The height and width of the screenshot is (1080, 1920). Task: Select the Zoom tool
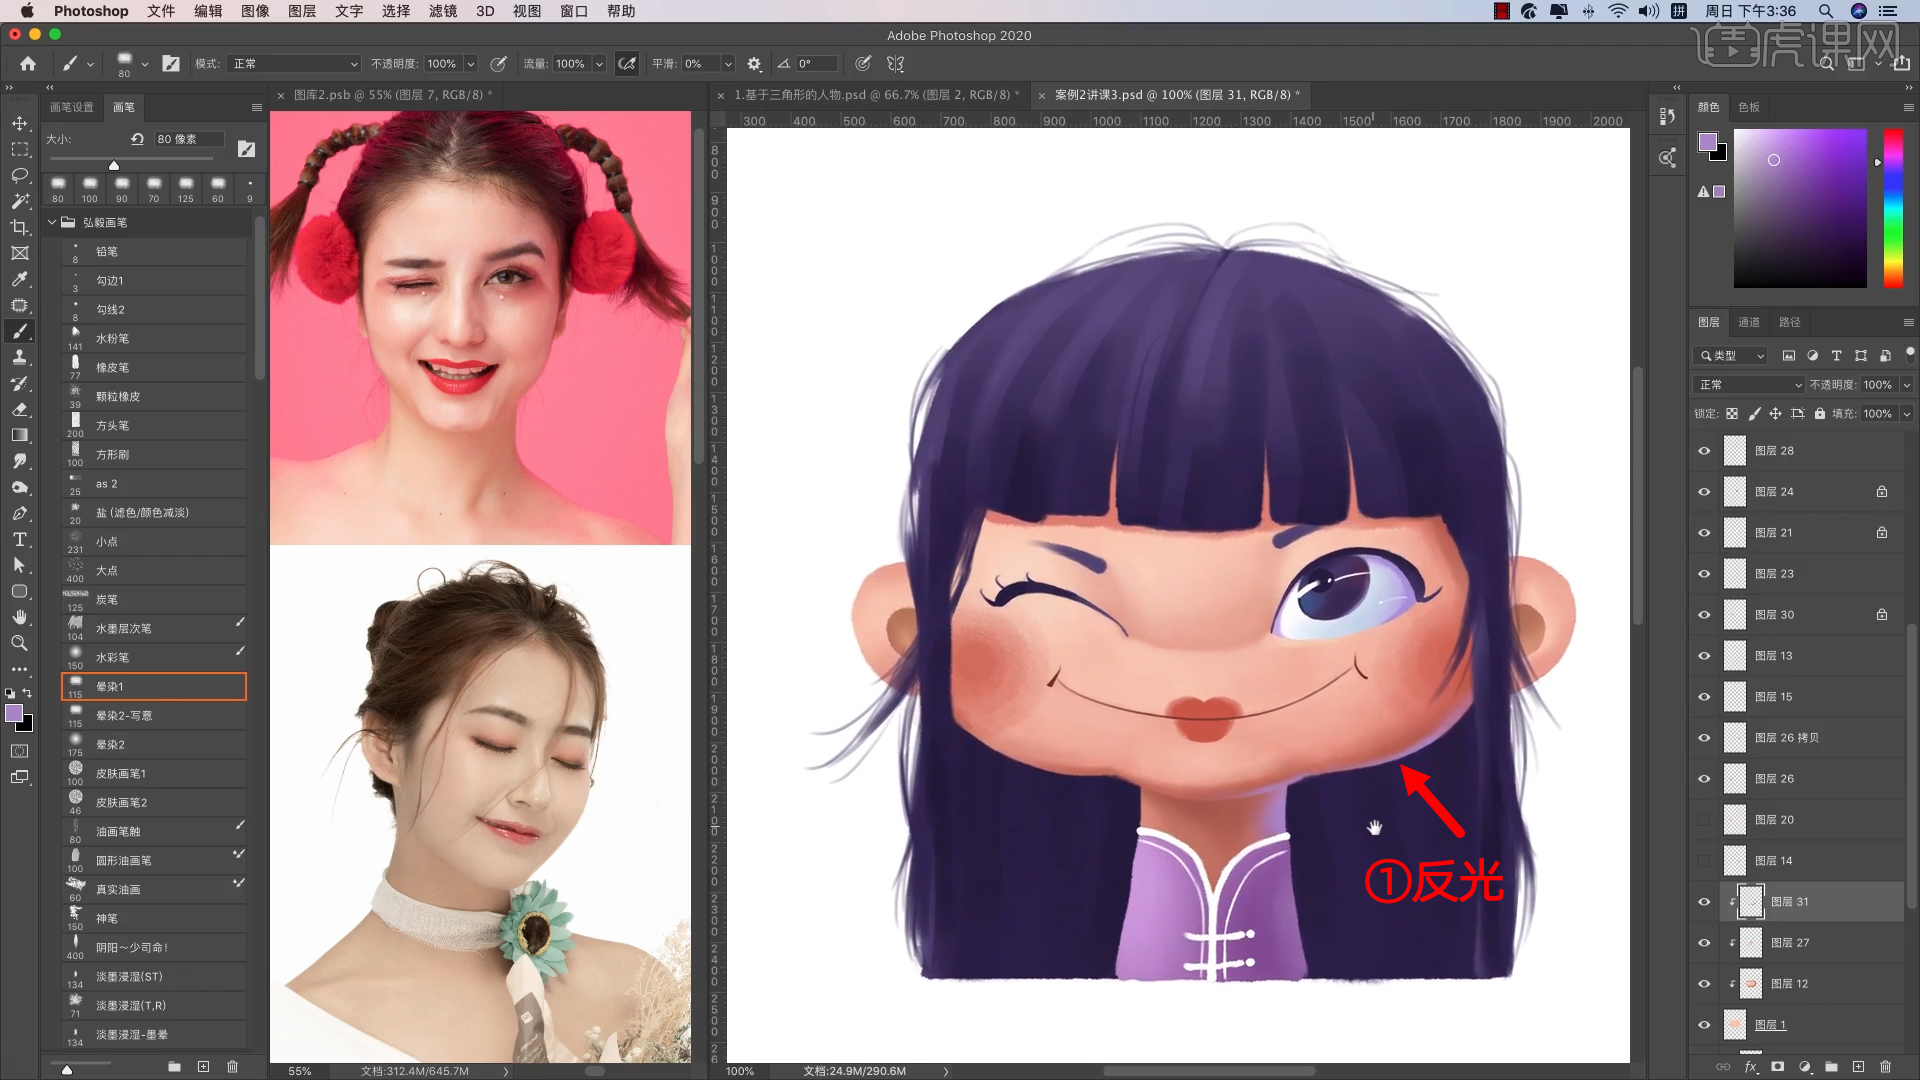(x=19, y=643)
